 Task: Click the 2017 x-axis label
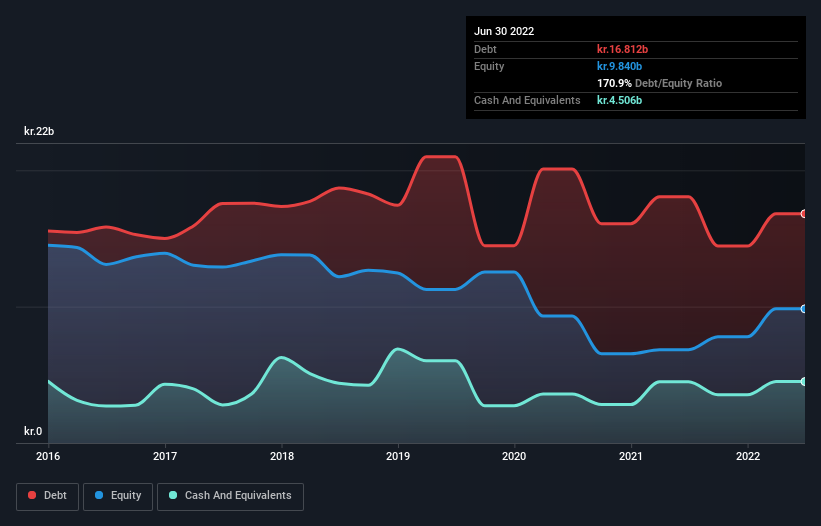tap(165, 456)
